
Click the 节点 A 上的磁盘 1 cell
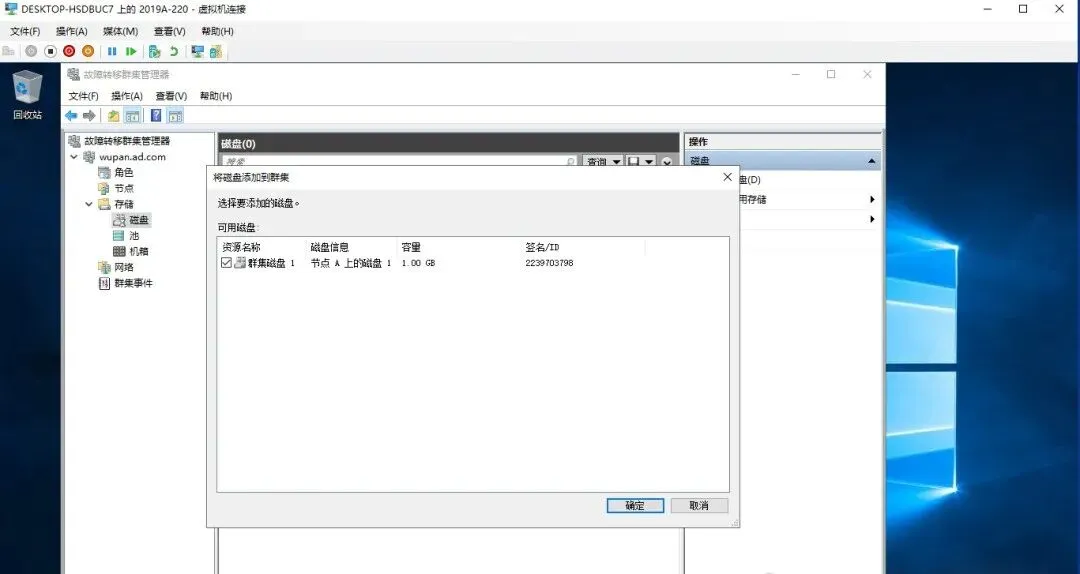pos(351,263)
